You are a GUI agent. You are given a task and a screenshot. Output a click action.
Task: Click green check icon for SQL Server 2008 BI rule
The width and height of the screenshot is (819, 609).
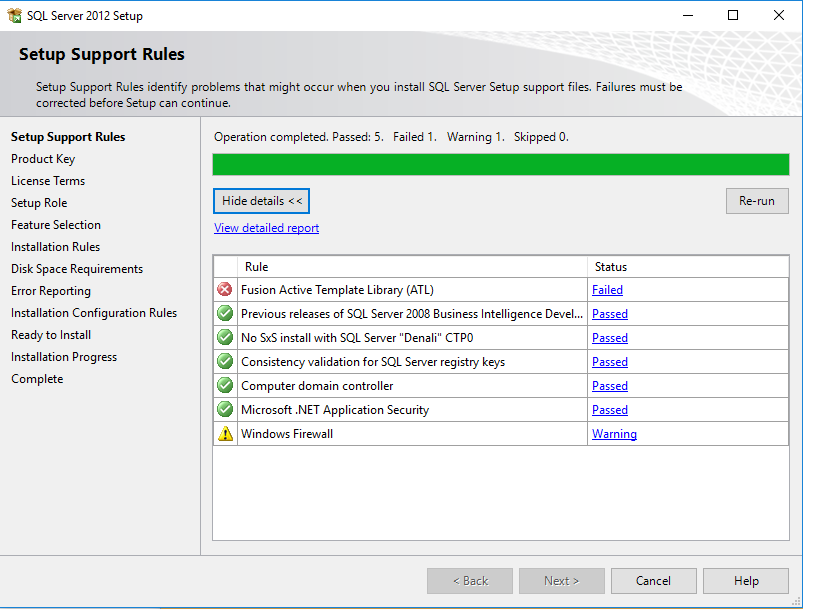225,313
